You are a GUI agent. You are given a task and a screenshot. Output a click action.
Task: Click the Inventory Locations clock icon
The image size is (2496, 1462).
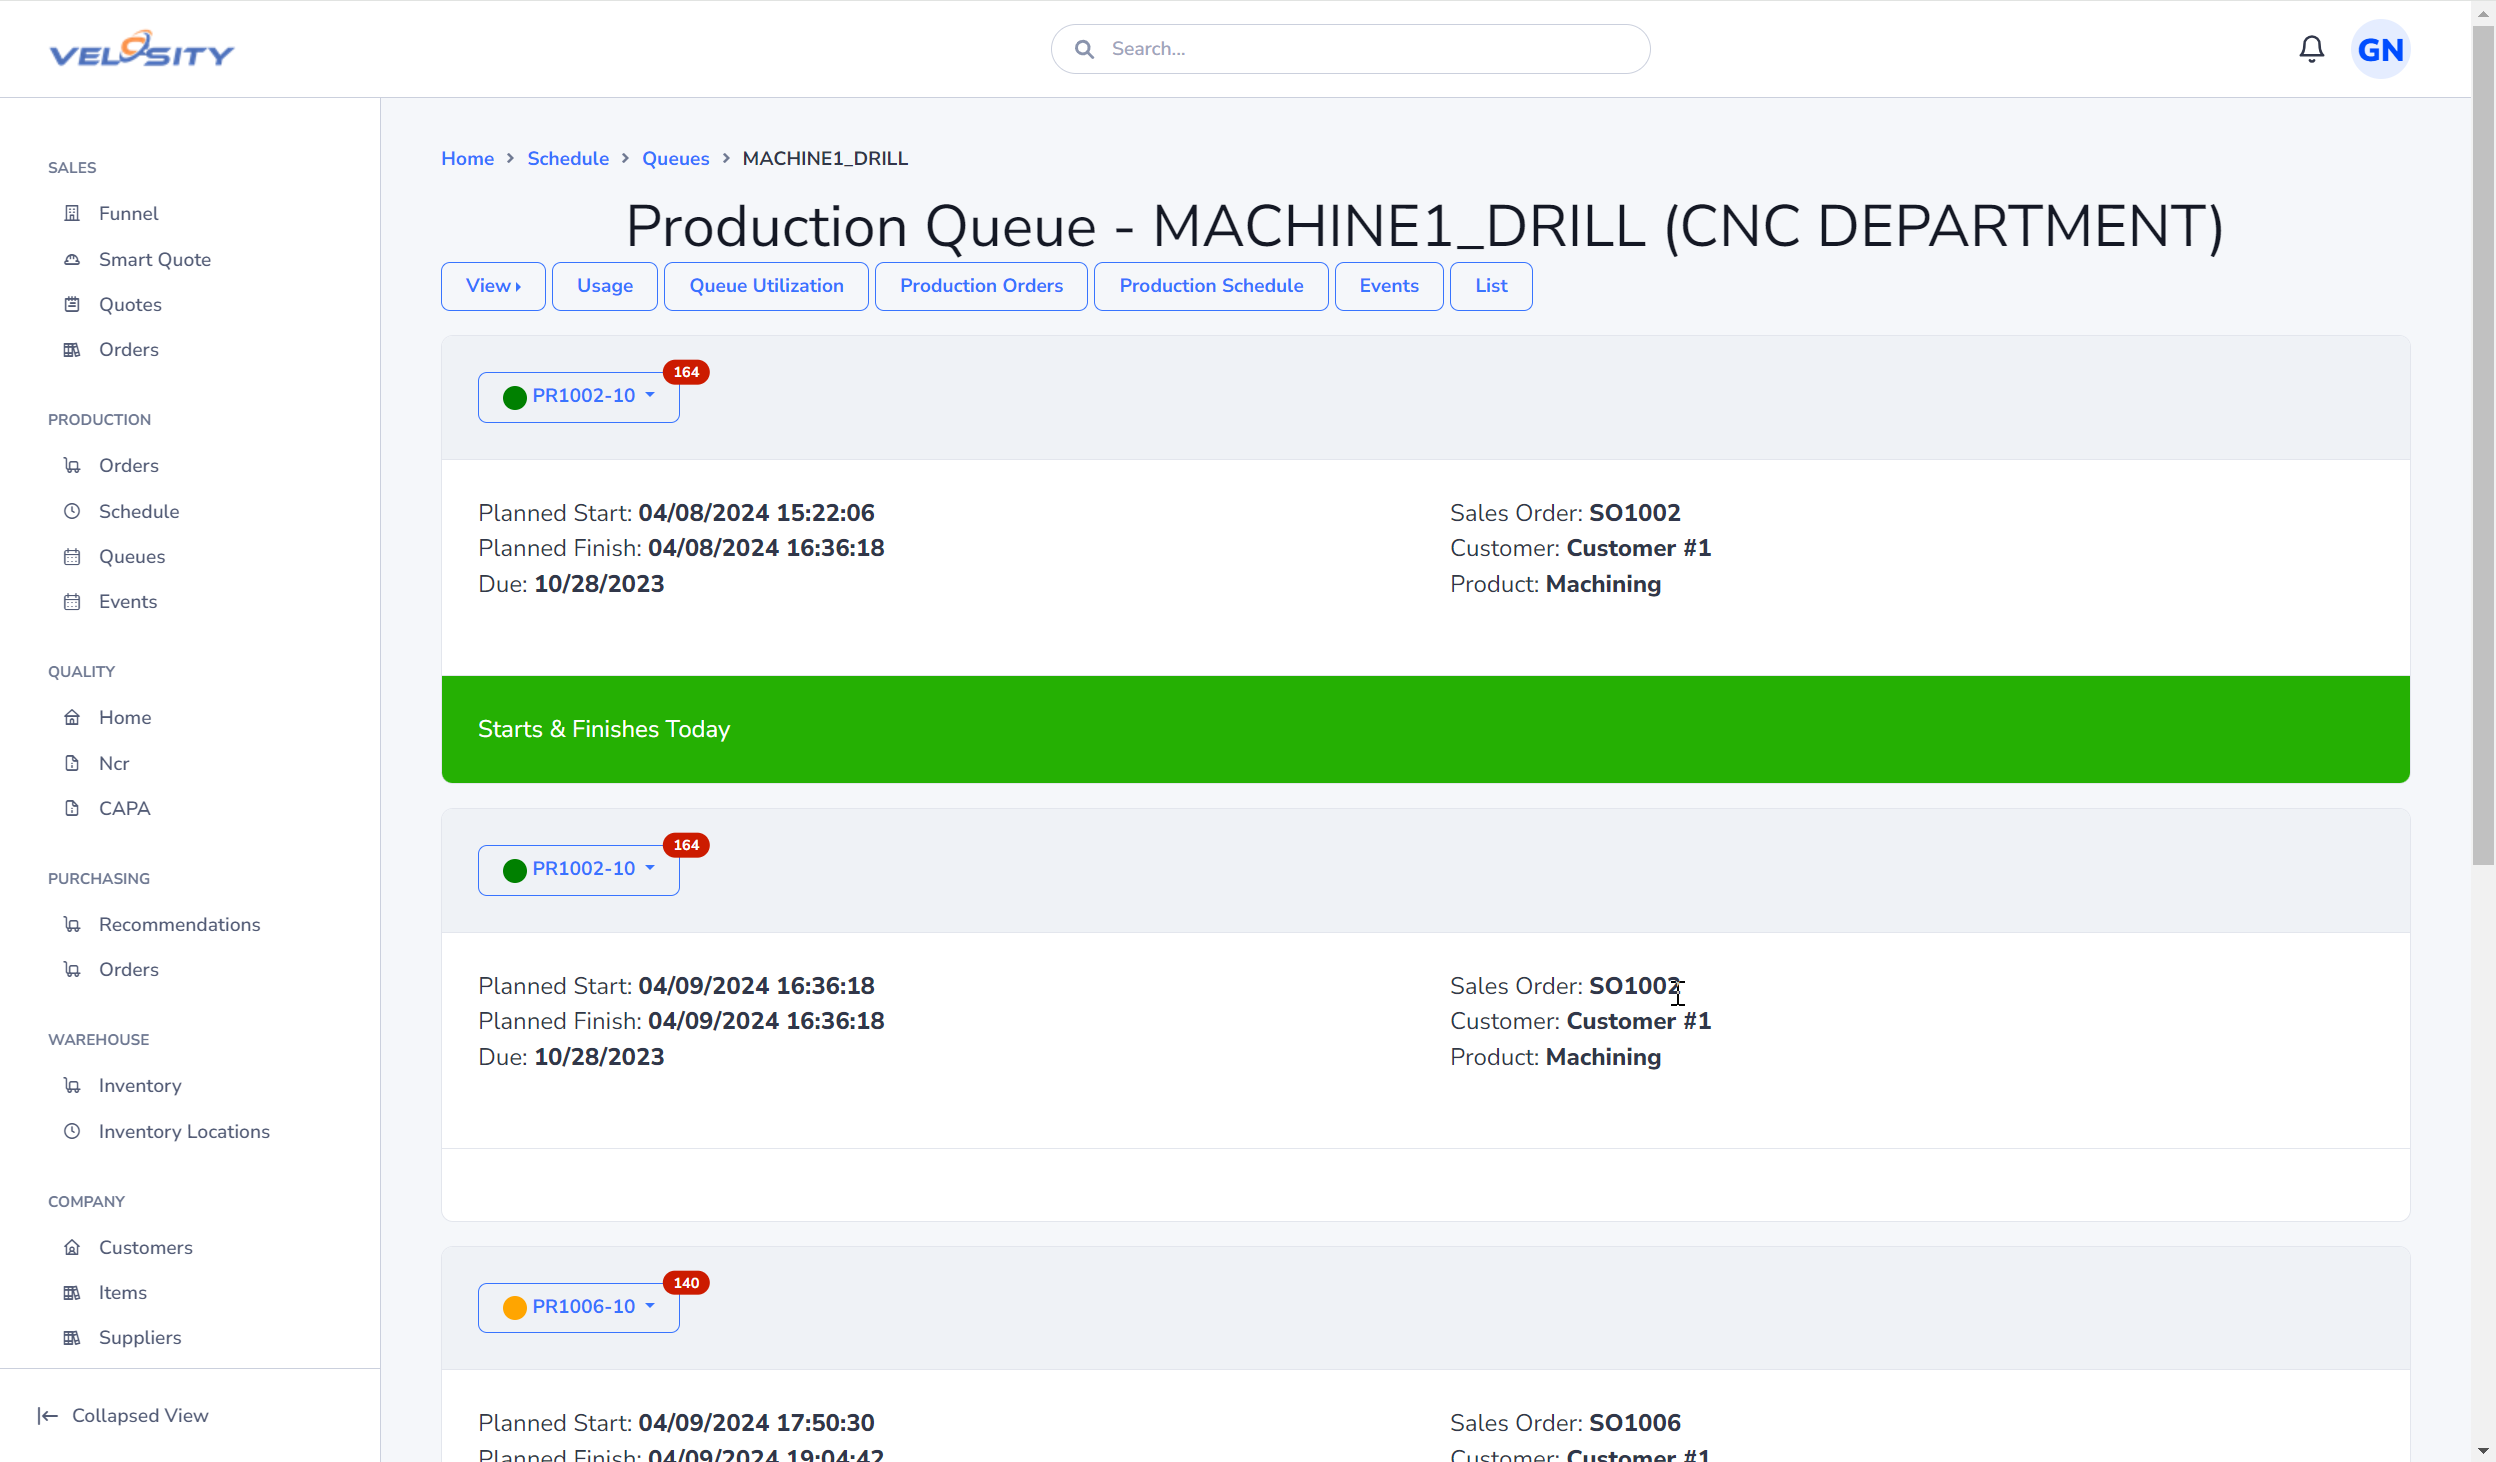coord(72,1131)
